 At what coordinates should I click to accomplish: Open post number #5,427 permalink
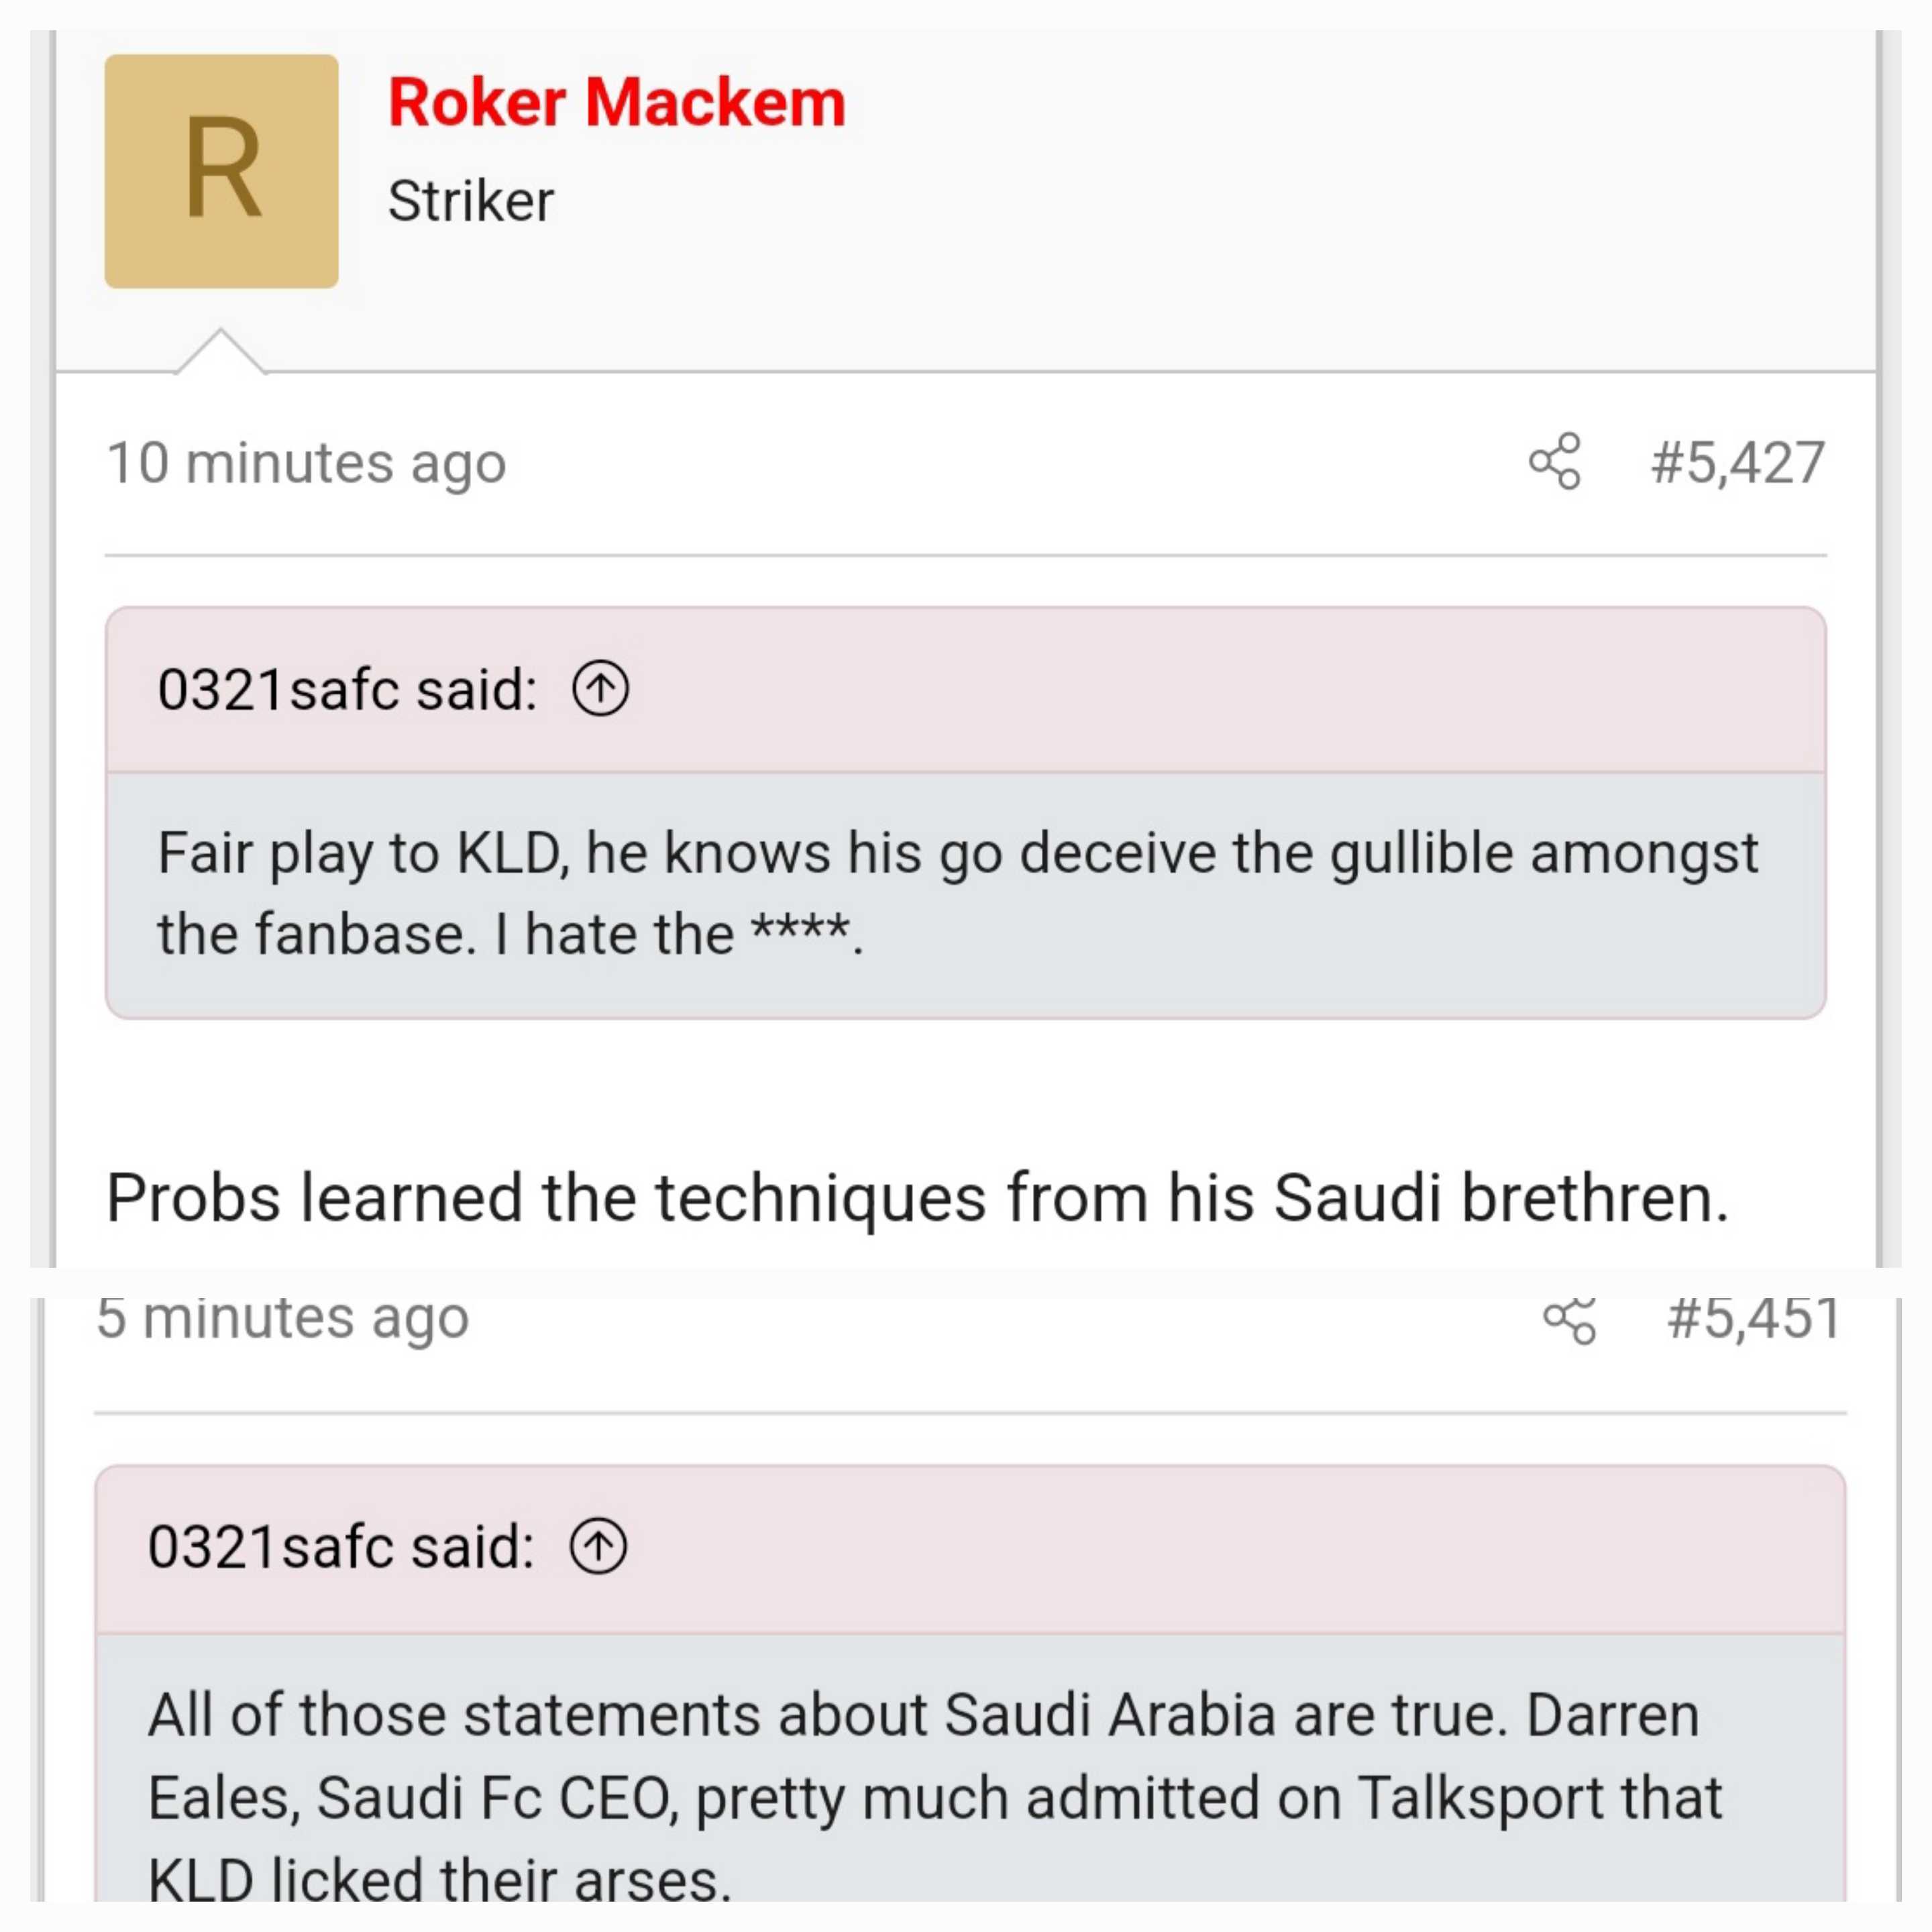click(x=1738, y=462)
